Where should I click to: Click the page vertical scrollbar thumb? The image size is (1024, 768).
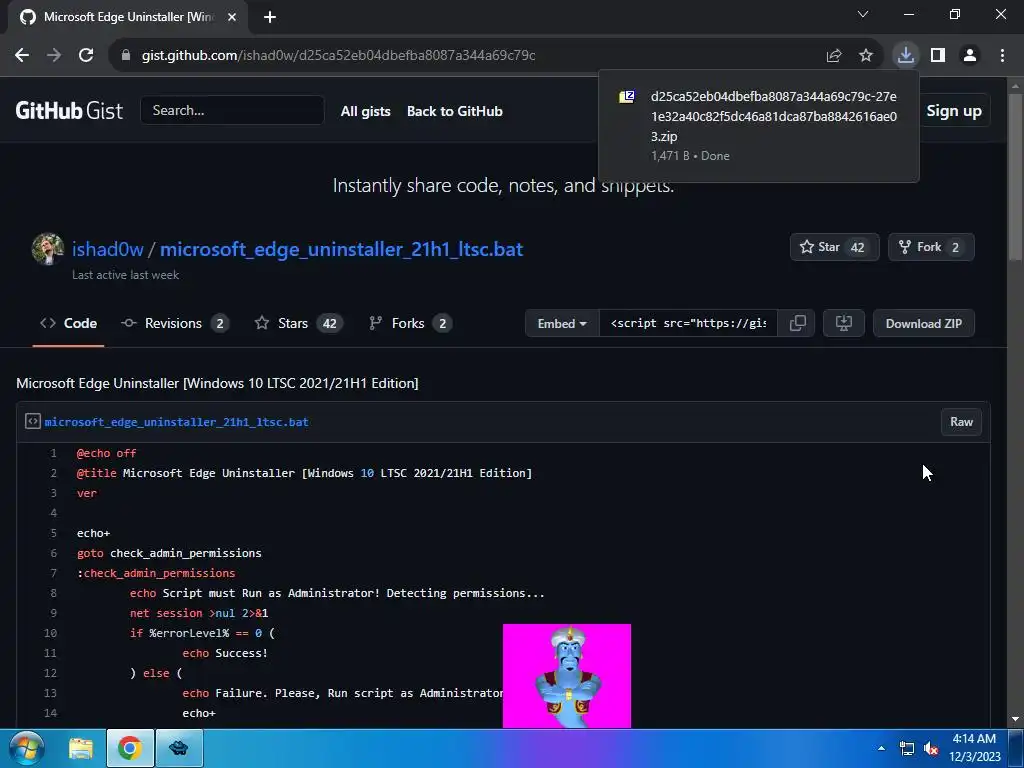coord(1015,176)
